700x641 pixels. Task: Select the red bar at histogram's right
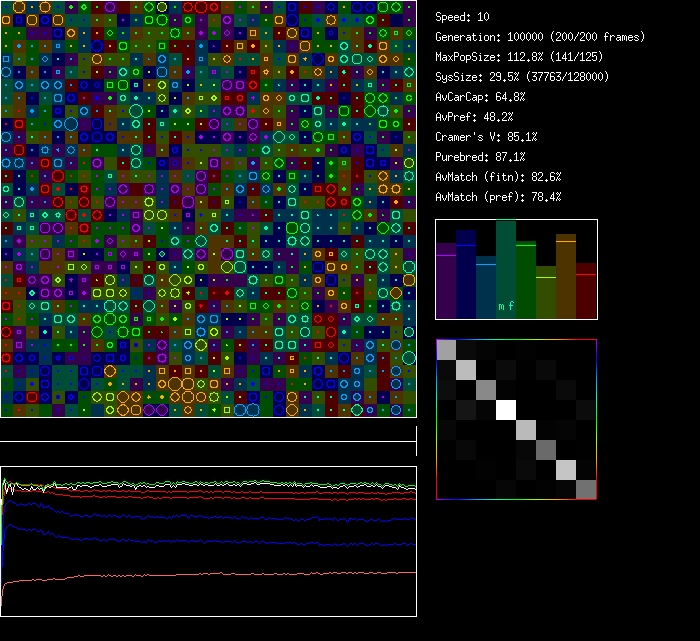point(586,290)
